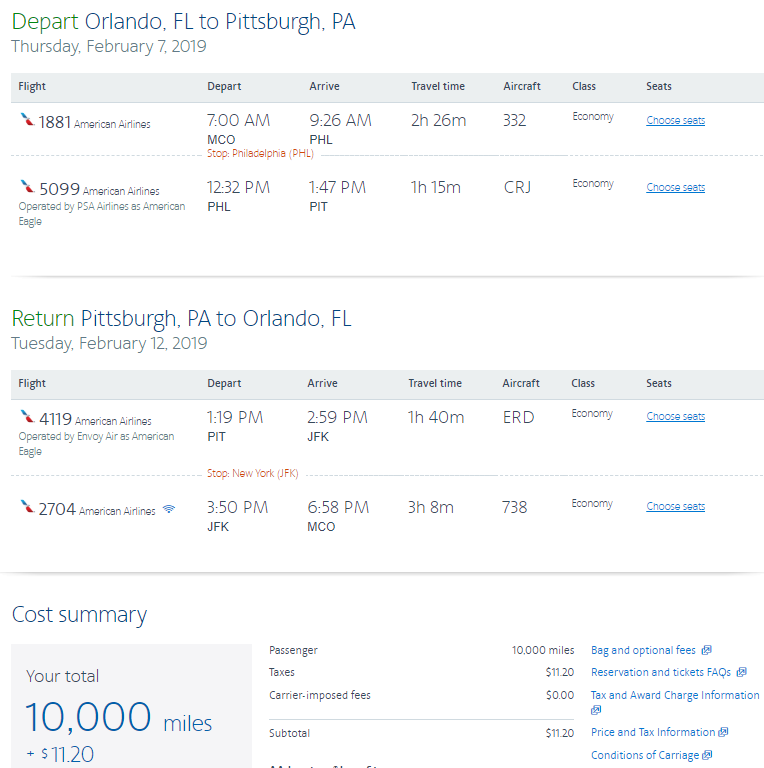
Task: View Tax and Award Charge Information
Action: tap(675, 695)
